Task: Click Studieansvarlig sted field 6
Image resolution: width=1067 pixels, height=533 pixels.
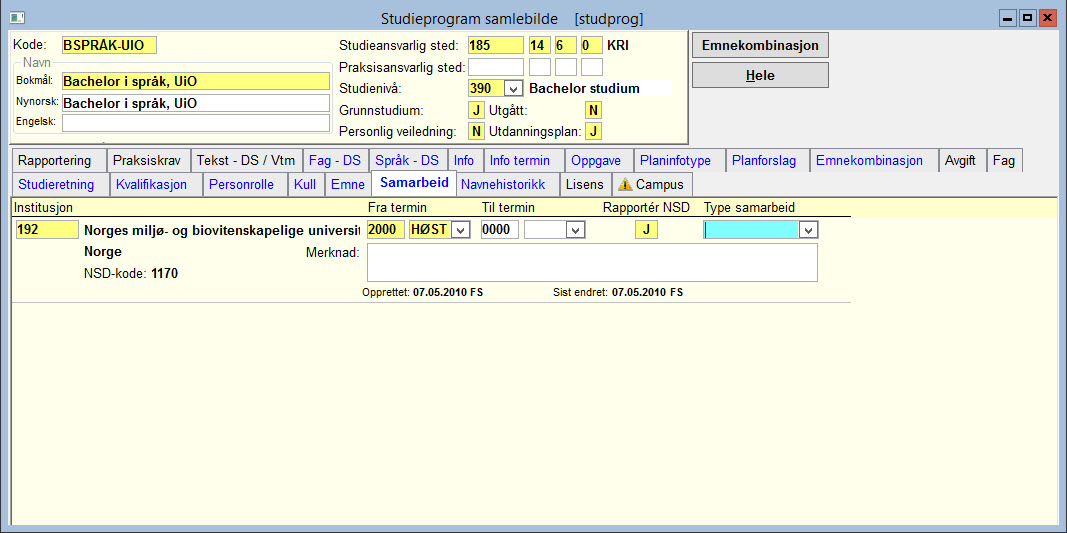Action: point(565,46)
